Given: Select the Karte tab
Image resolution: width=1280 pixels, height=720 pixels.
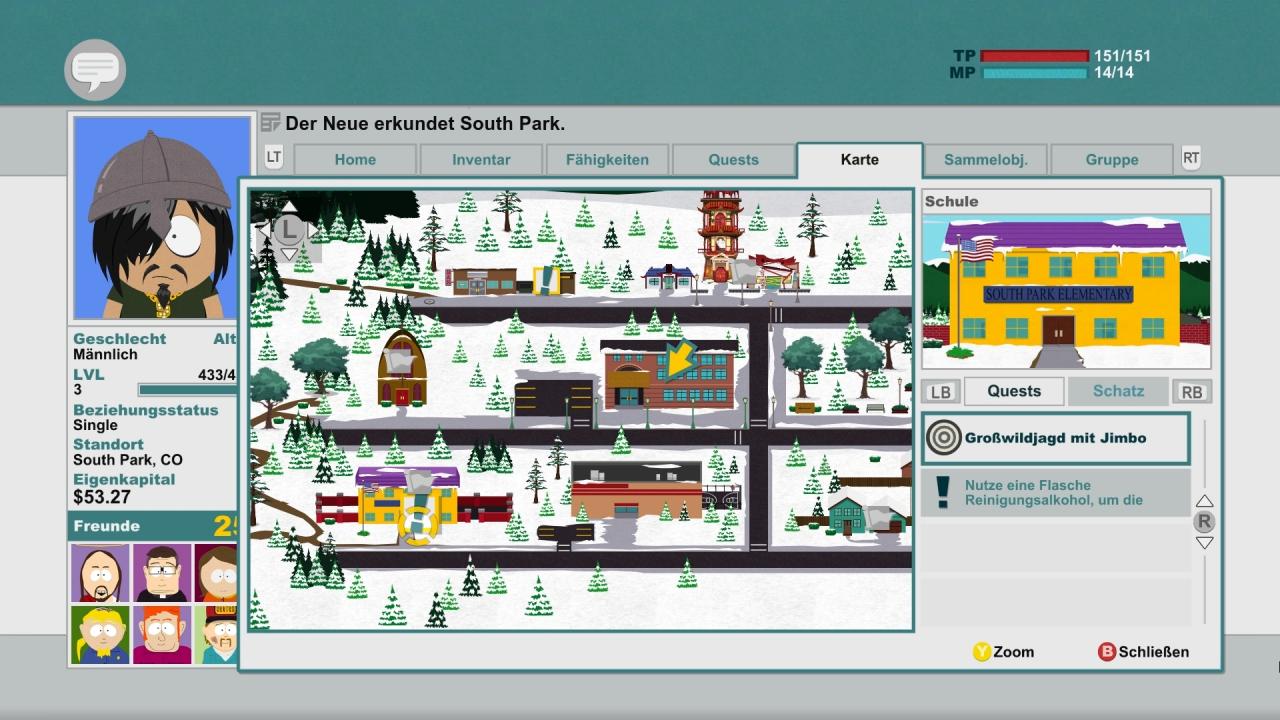Looking at the screenshot, I should coord(860,159).
